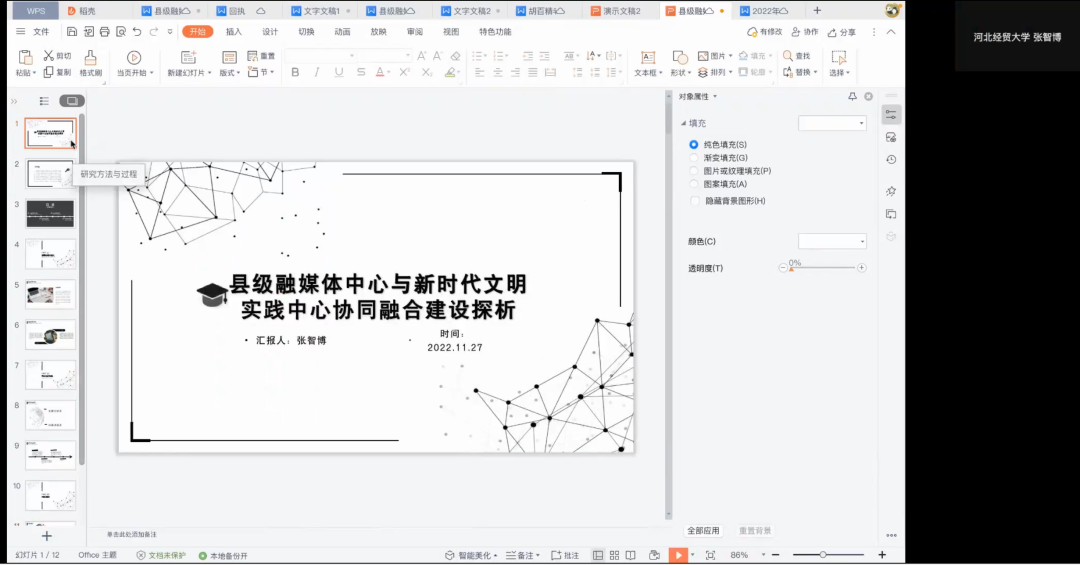Pin the object properties panel
This screenshot has height=565, width=1080.
pos(852,96)
